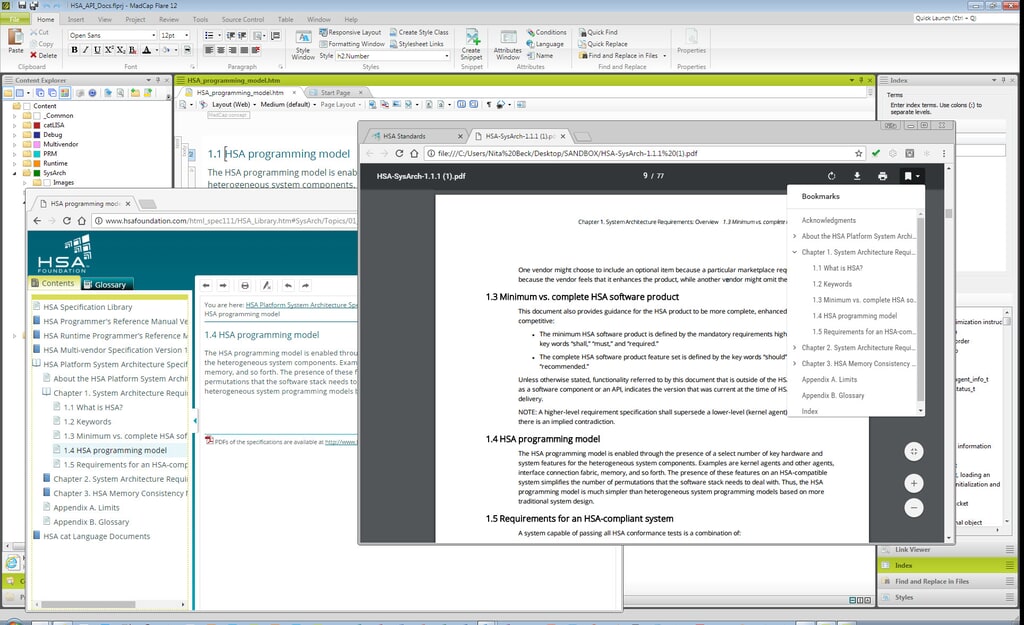
Task: Switch to Glossary tab in HSA help
Action: pos(106,284)
